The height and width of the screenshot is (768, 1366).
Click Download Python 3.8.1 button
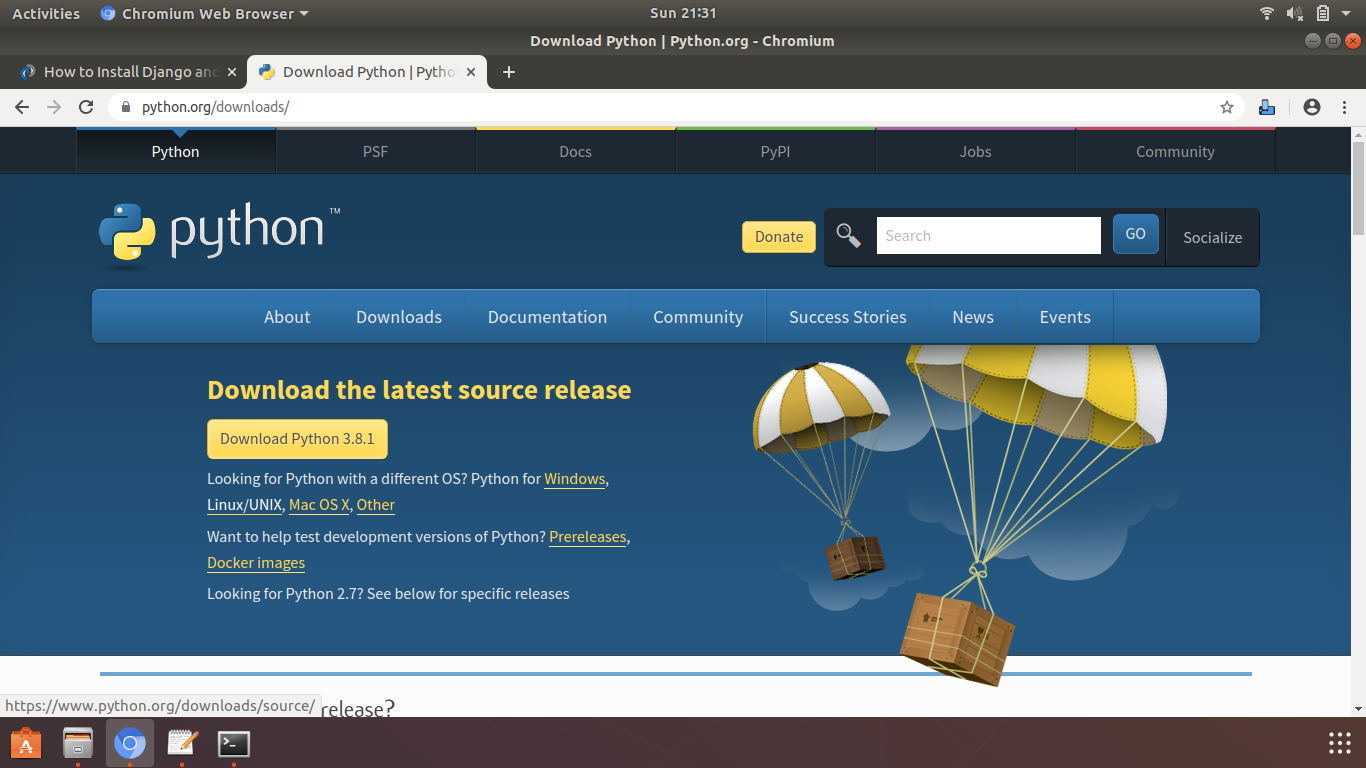(297, 439)
